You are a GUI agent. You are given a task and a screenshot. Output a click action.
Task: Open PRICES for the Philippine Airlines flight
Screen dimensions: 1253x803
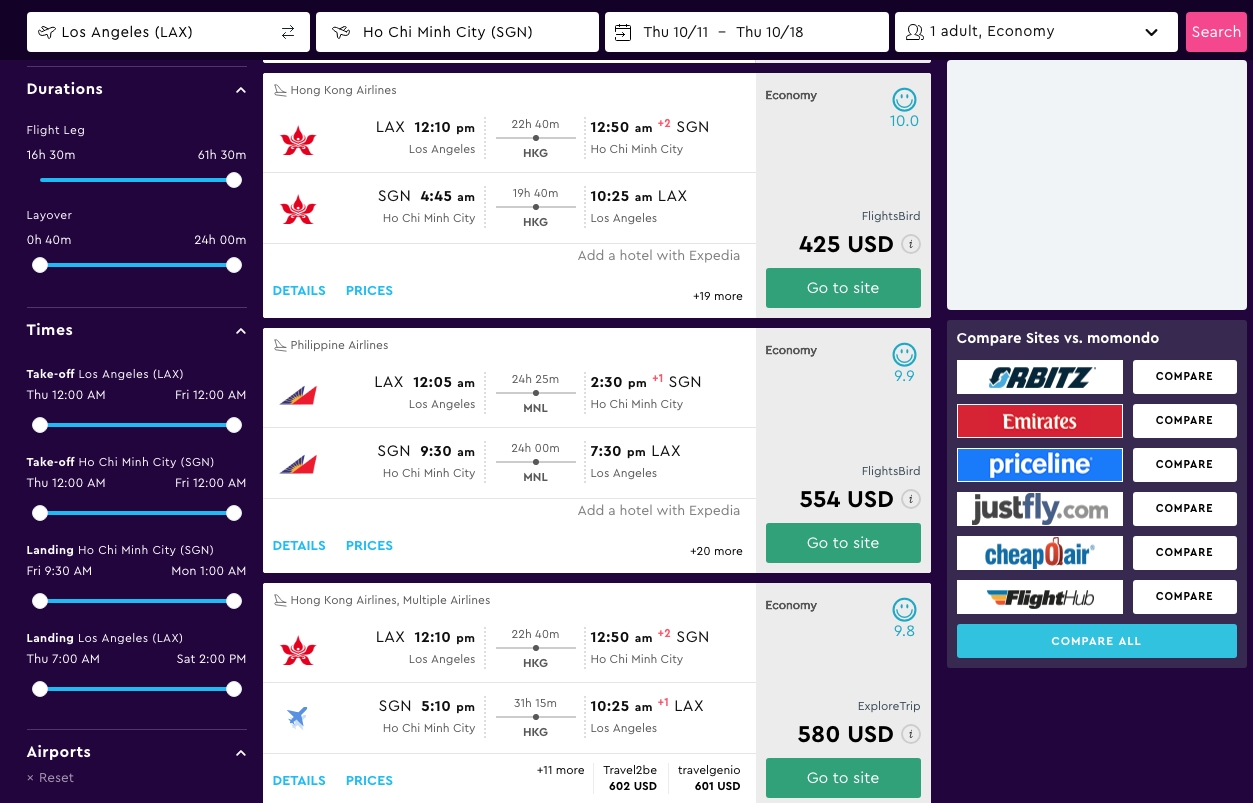click(369, 546)
